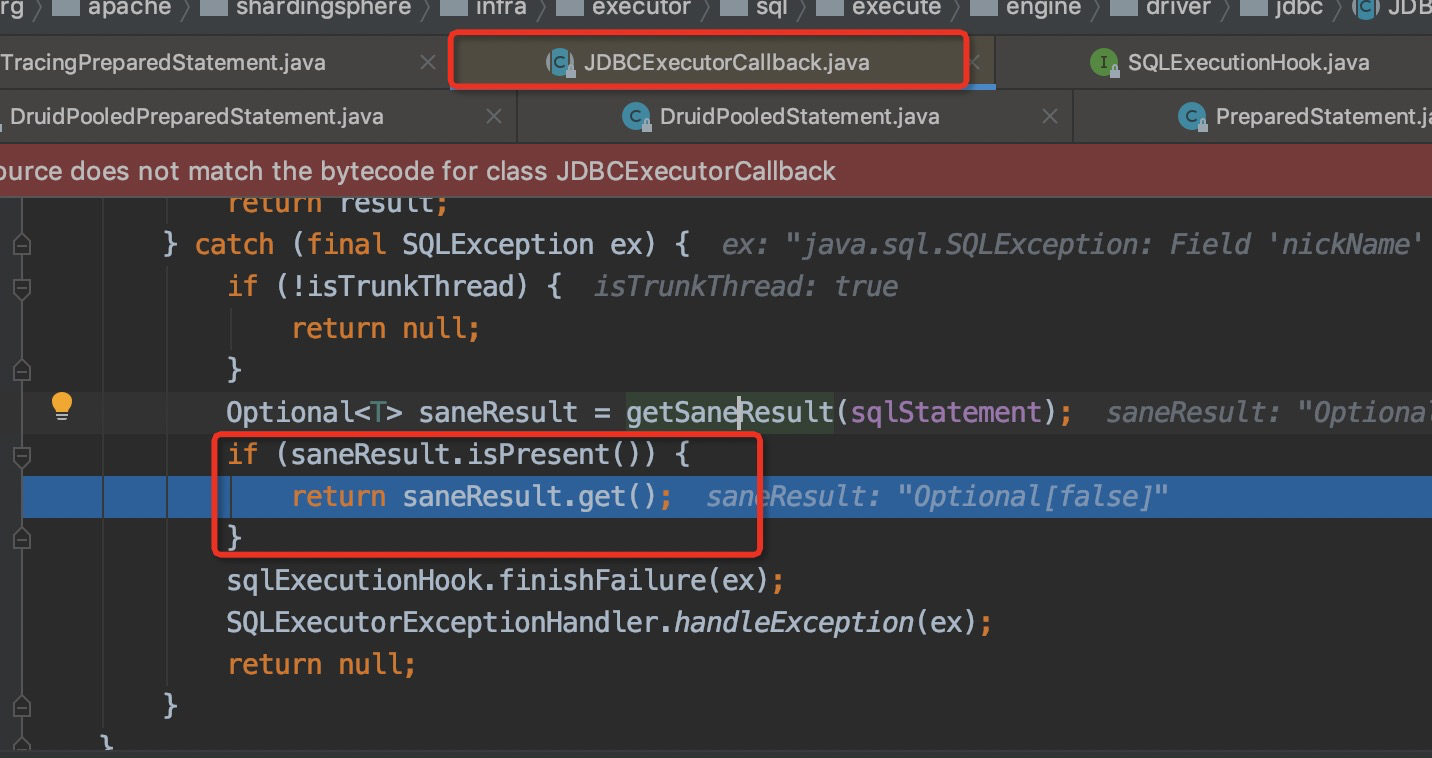Collapse the catch block using its gutter fold arrow
1432x758 pixels.
click(x=22, y=243)
